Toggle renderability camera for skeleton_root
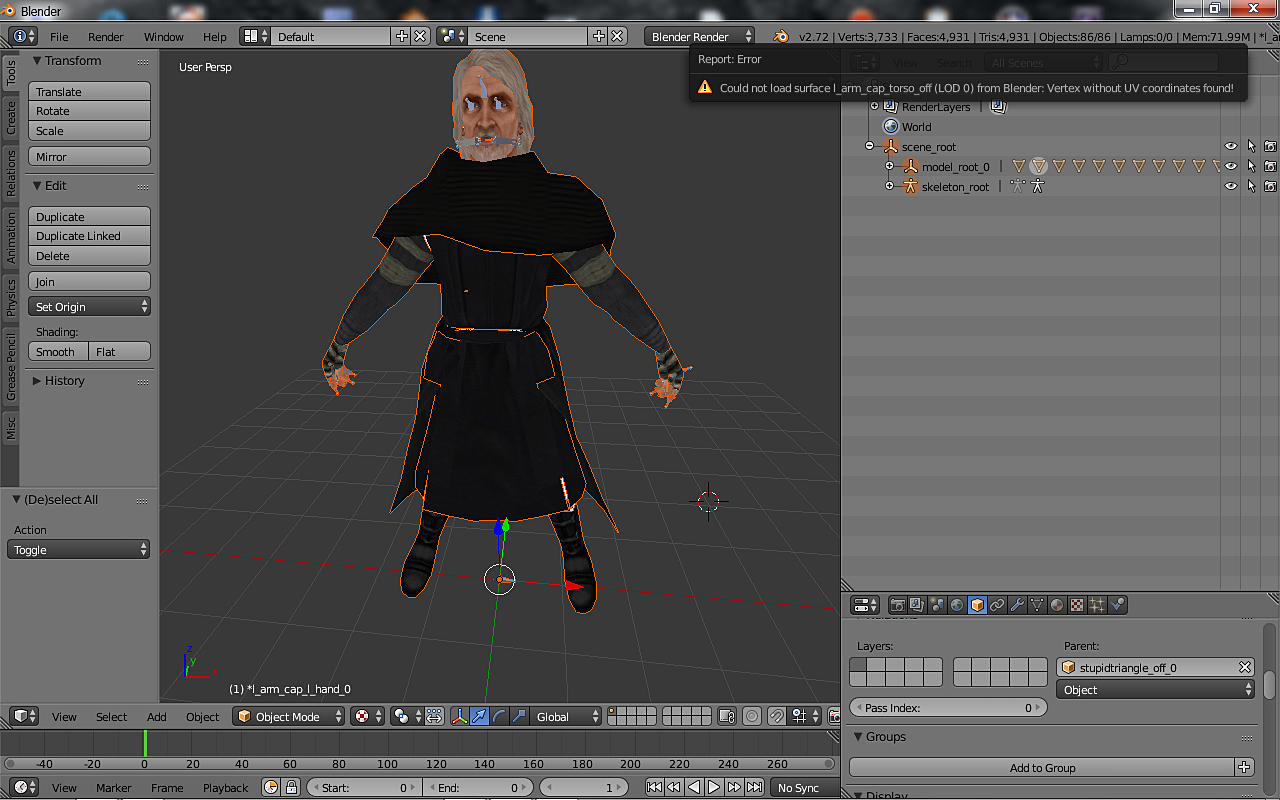Image resolution: width=1280 pixels, height=800 pixels. (x=1270, y=187)
